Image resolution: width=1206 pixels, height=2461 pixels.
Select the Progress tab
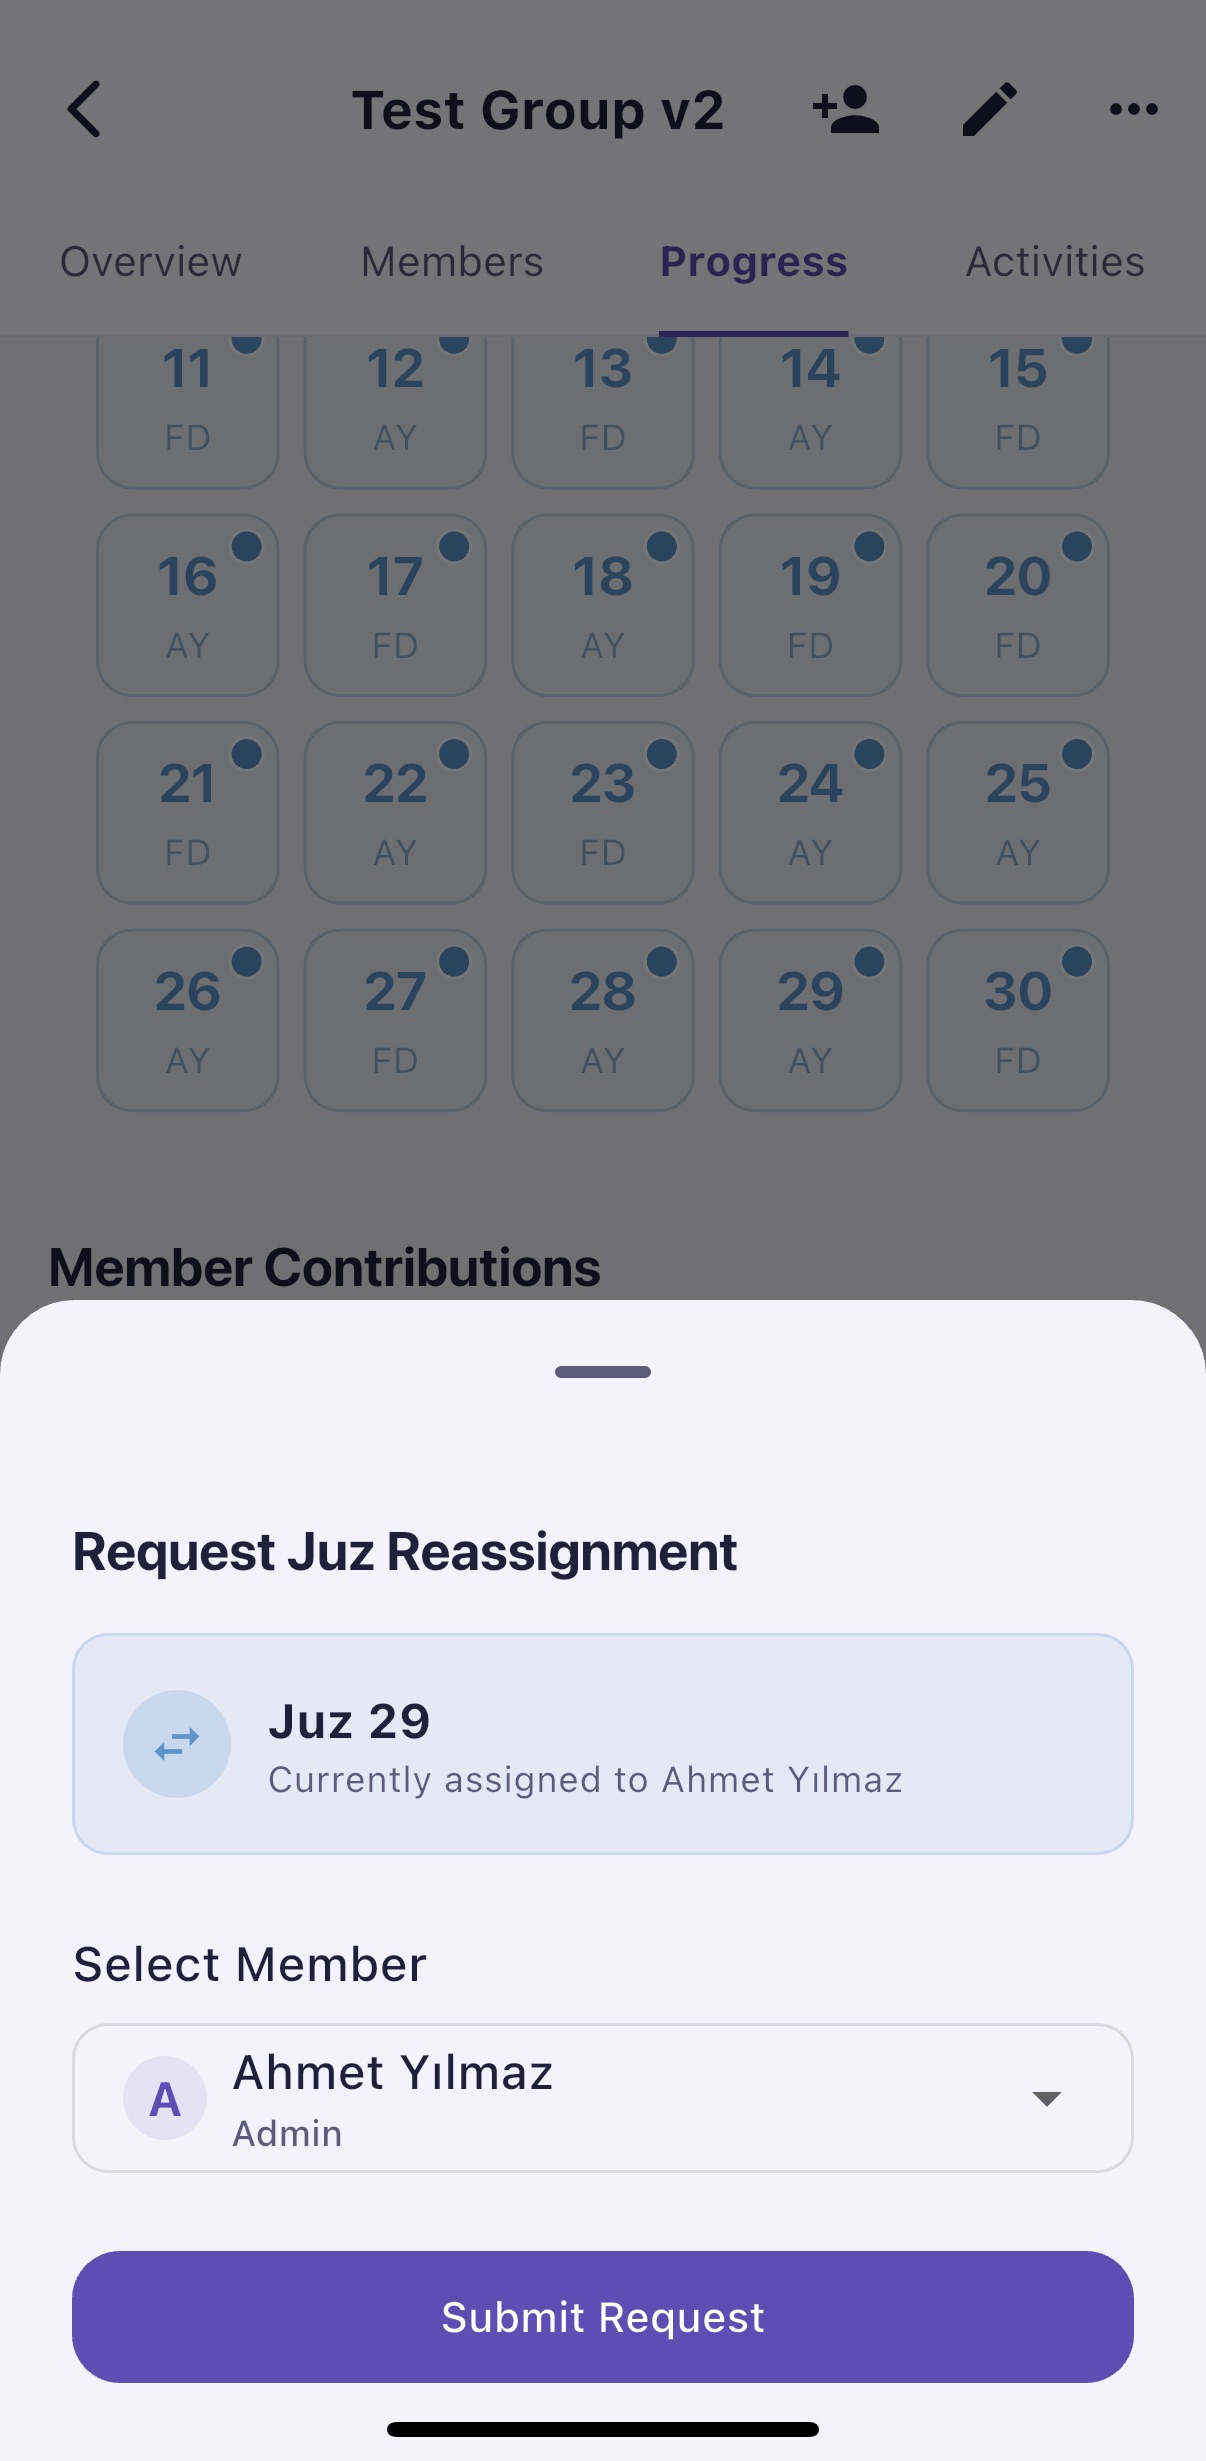(754, 262)
